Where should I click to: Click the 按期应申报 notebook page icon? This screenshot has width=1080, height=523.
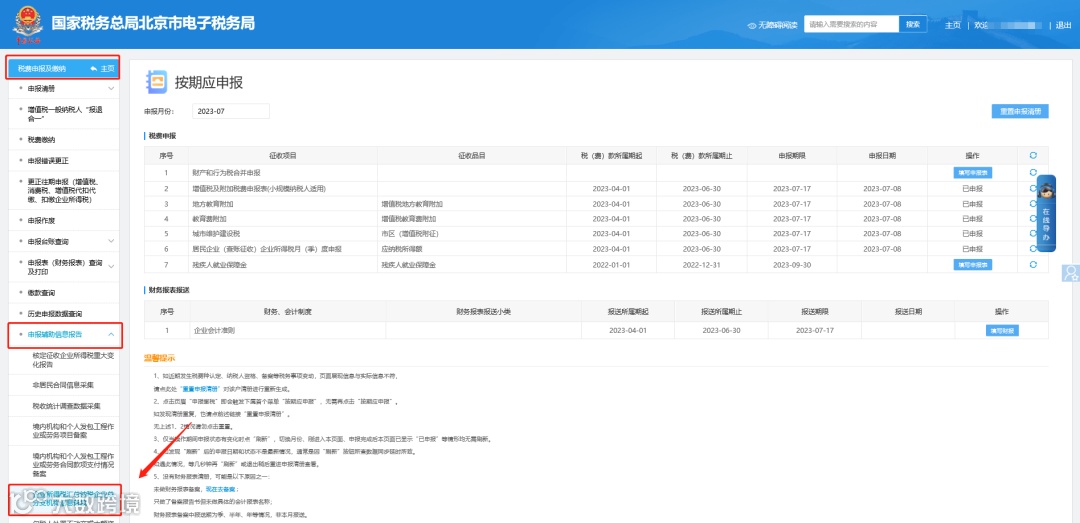coord(156,83)
